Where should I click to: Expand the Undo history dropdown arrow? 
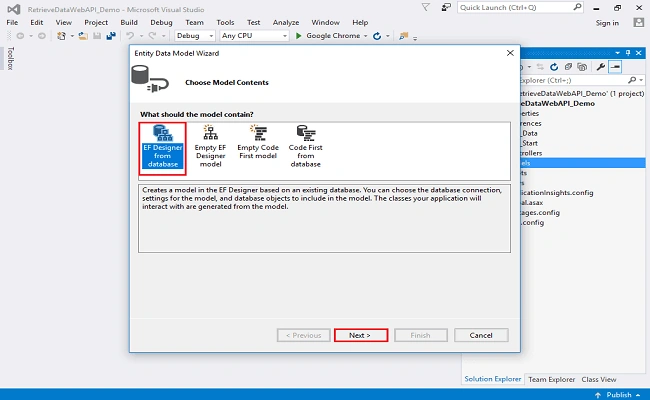(x=141, y=36)
